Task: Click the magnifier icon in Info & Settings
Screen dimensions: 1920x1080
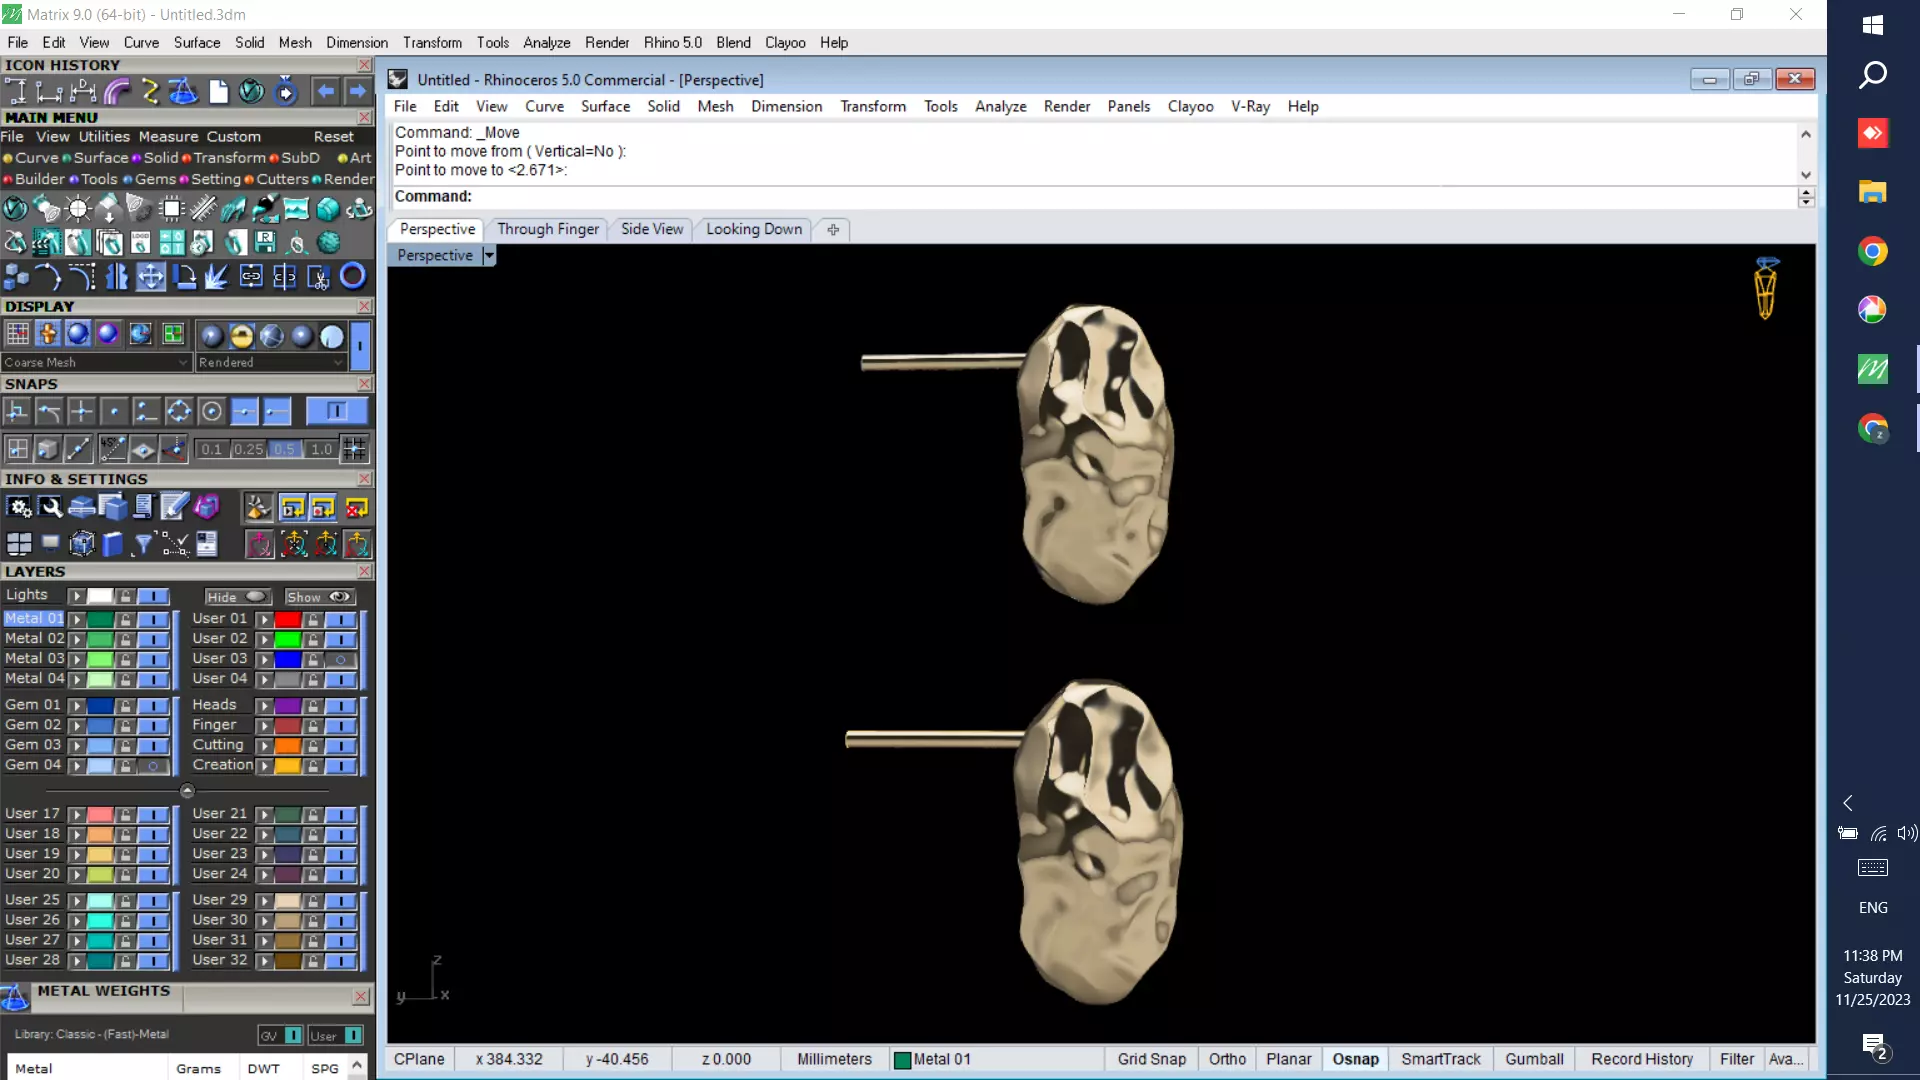Action: pyautogui.click(x=50, y=508)
